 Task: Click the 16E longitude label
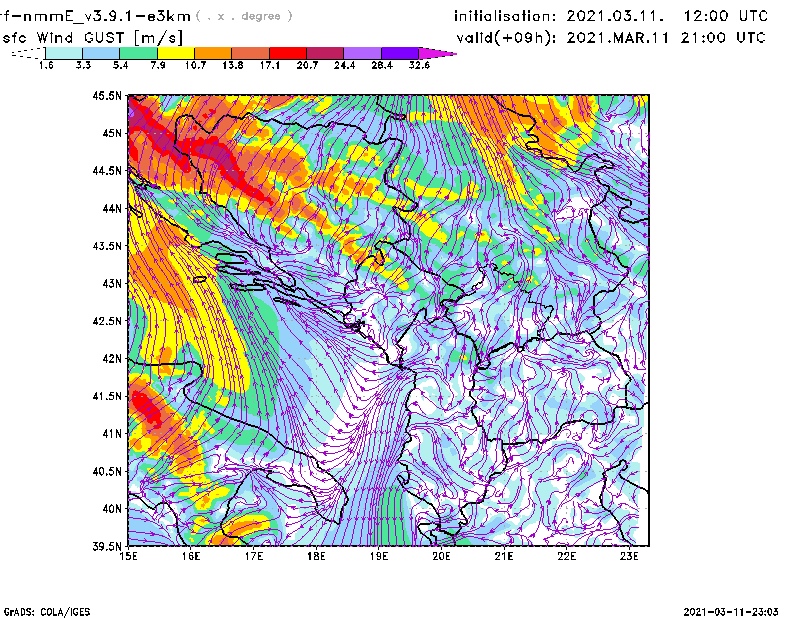tap(191, 556)
